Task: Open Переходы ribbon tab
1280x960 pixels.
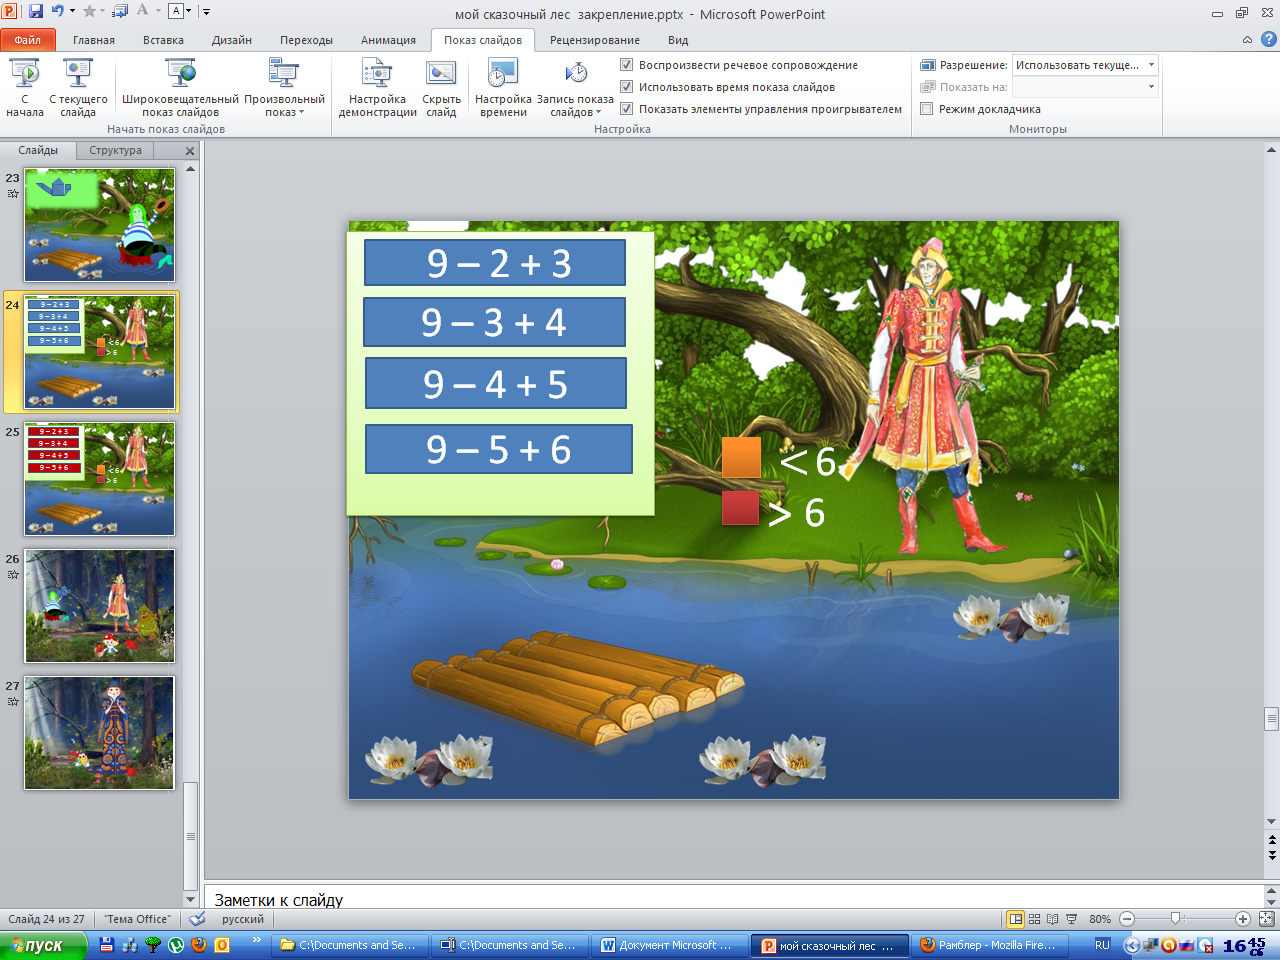Action: 306,40
